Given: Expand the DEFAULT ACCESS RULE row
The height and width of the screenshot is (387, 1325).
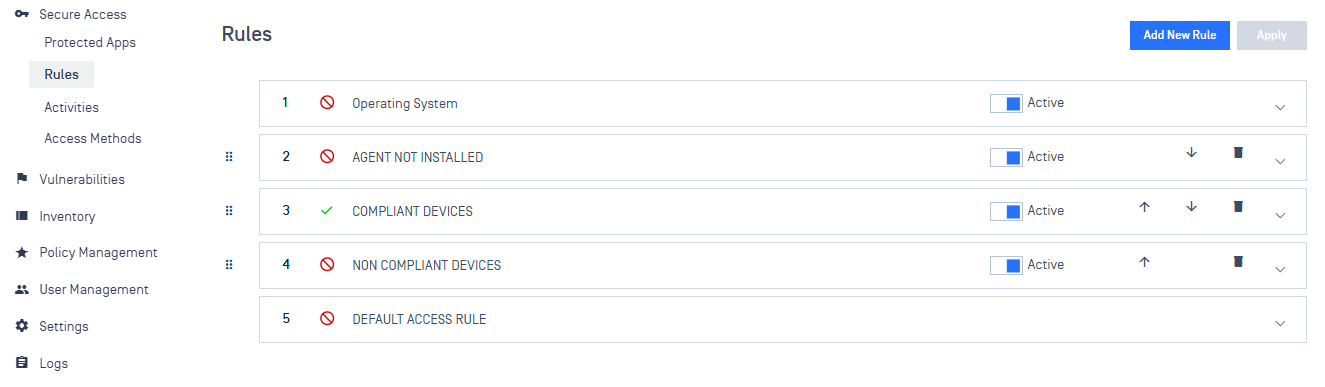Looking at the screenshot, I should coord(1280,324).
